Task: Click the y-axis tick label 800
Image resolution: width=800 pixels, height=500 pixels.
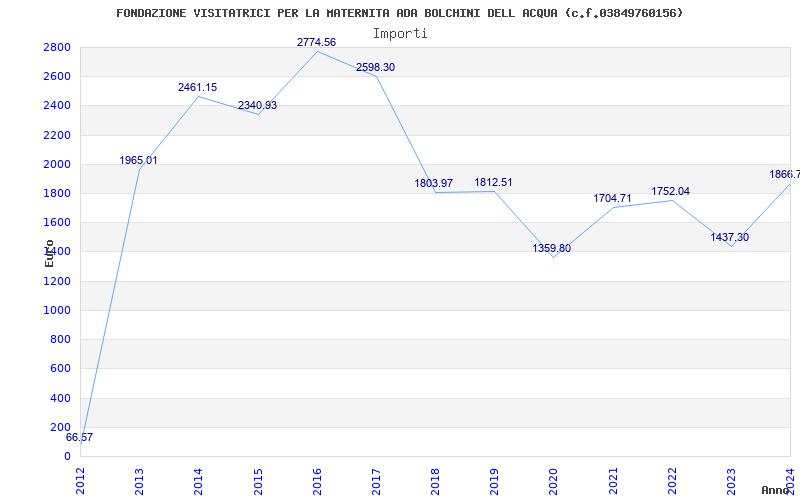Action: click(x=61, y=339)
